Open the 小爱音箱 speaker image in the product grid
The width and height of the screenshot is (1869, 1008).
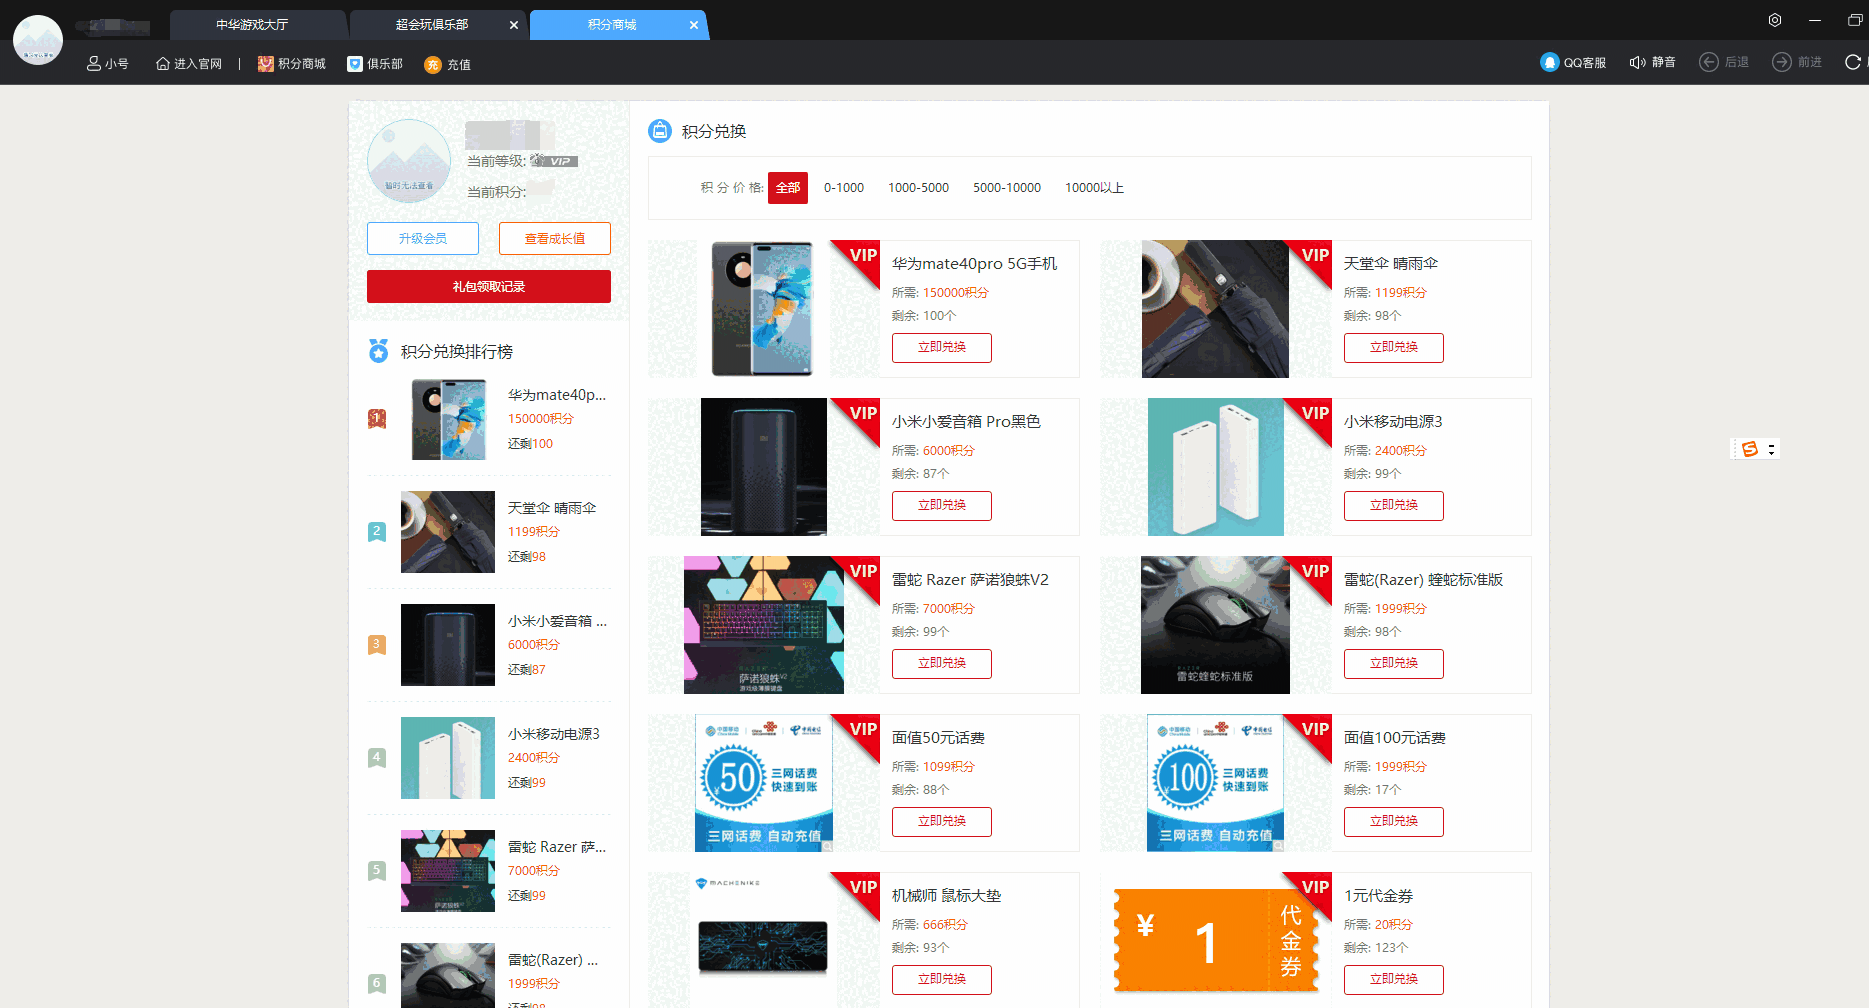coord(764,467)
